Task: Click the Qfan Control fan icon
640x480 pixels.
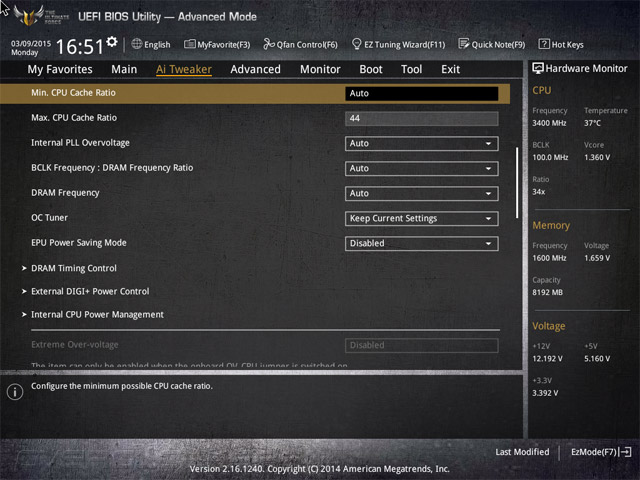Action: [269, 44]
